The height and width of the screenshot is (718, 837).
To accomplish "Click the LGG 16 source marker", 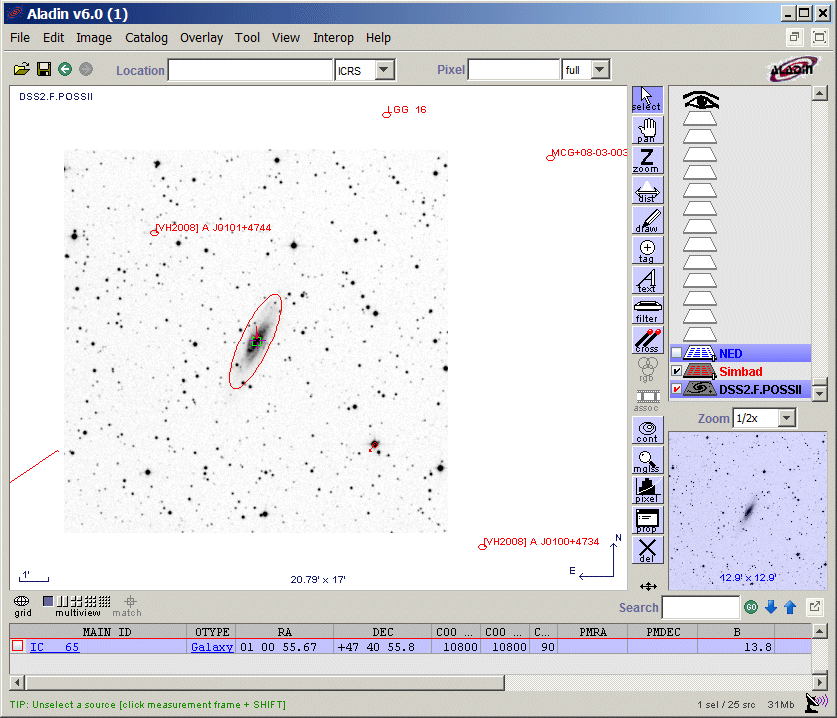I will point(386,114).
